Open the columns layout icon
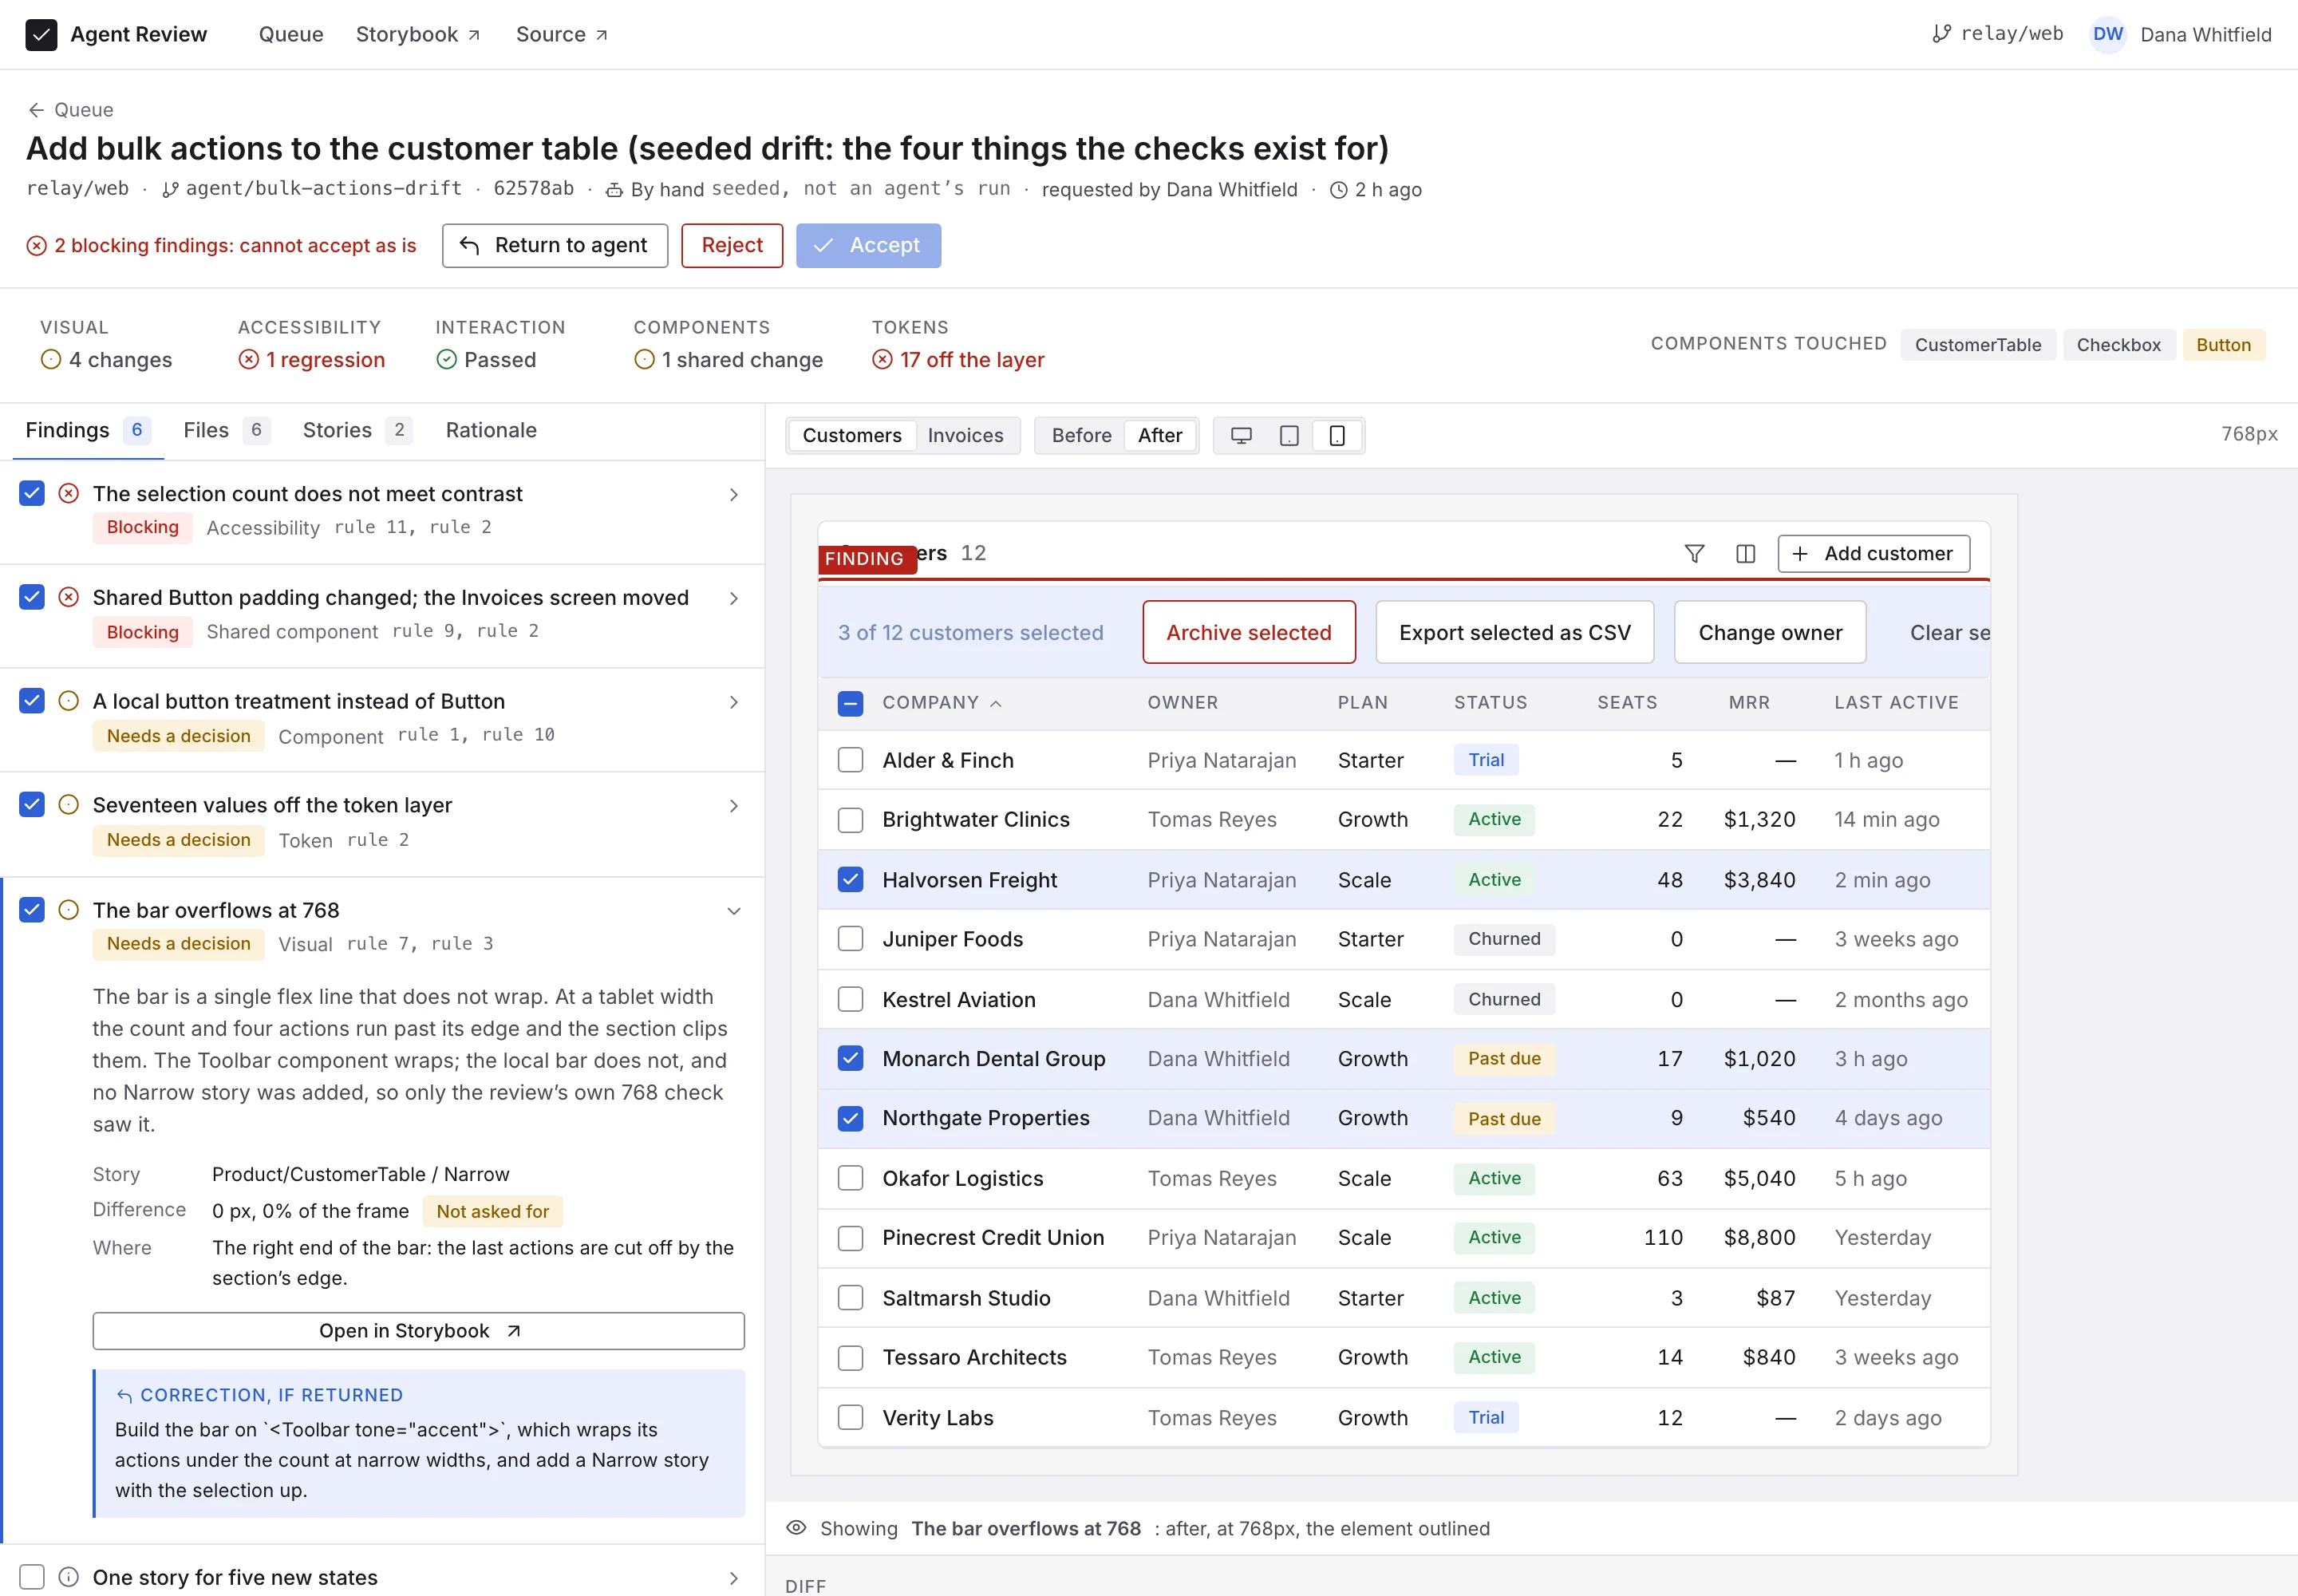Viewport: 2298px width, 1596px height. (x=1745, y=554)
